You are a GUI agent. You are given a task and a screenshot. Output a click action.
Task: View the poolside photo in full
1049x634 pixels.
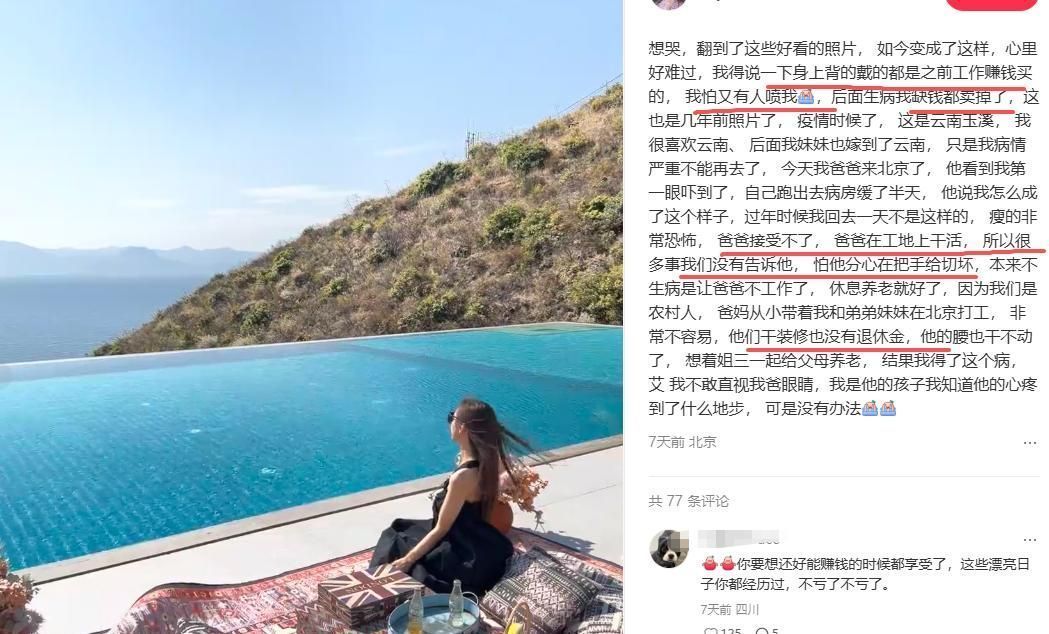tap(311, 317)
